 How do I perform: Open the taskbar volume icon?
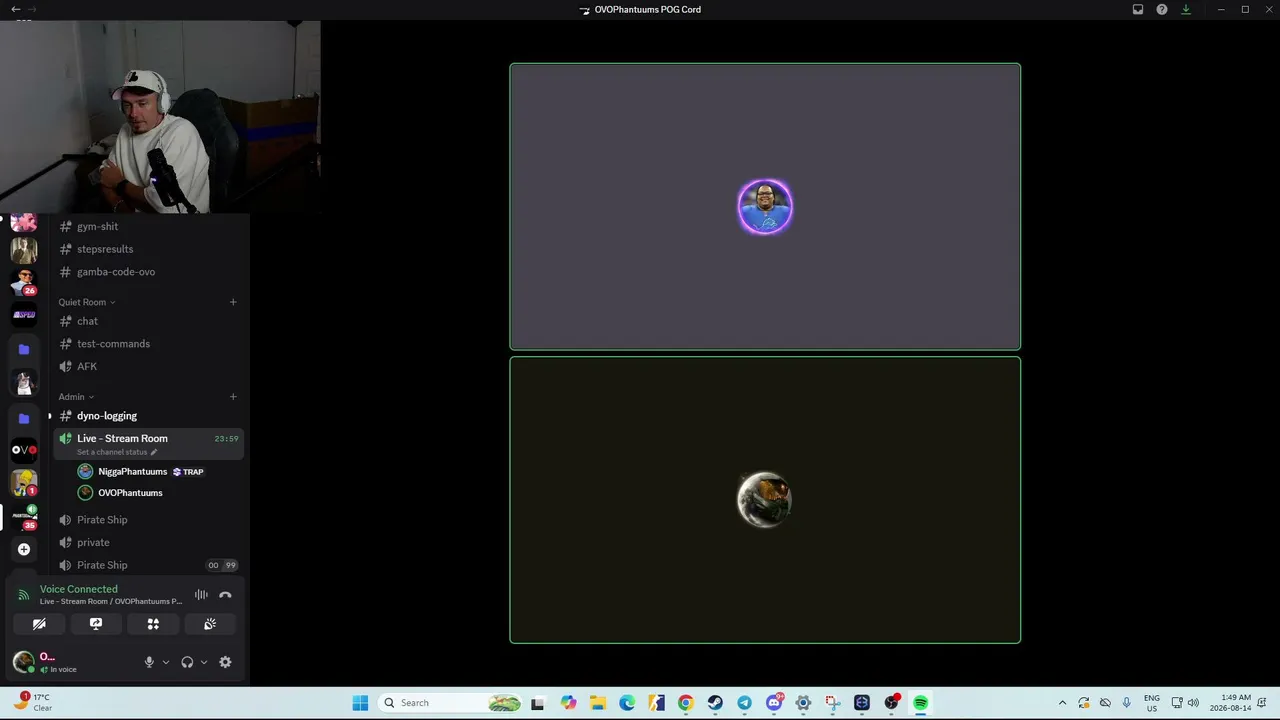[1193, 703]
